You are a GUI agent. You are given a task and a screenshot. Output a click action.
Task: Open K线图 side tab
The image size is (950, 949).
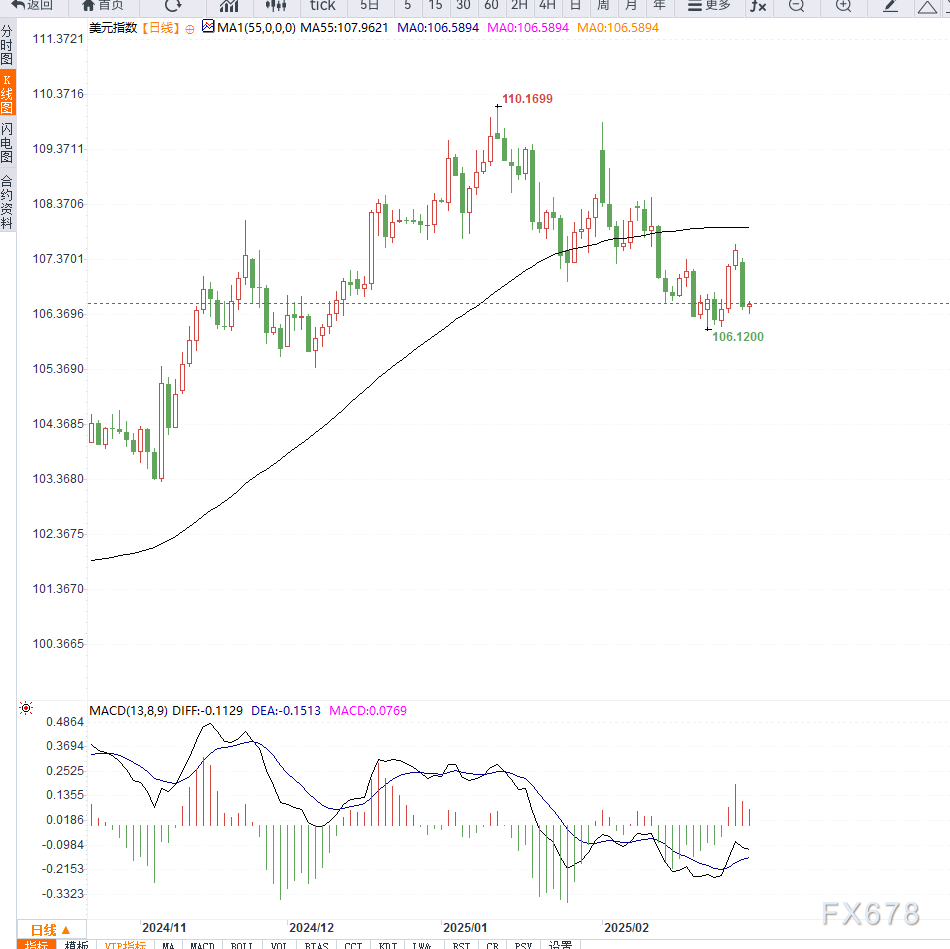pos(7,93)
